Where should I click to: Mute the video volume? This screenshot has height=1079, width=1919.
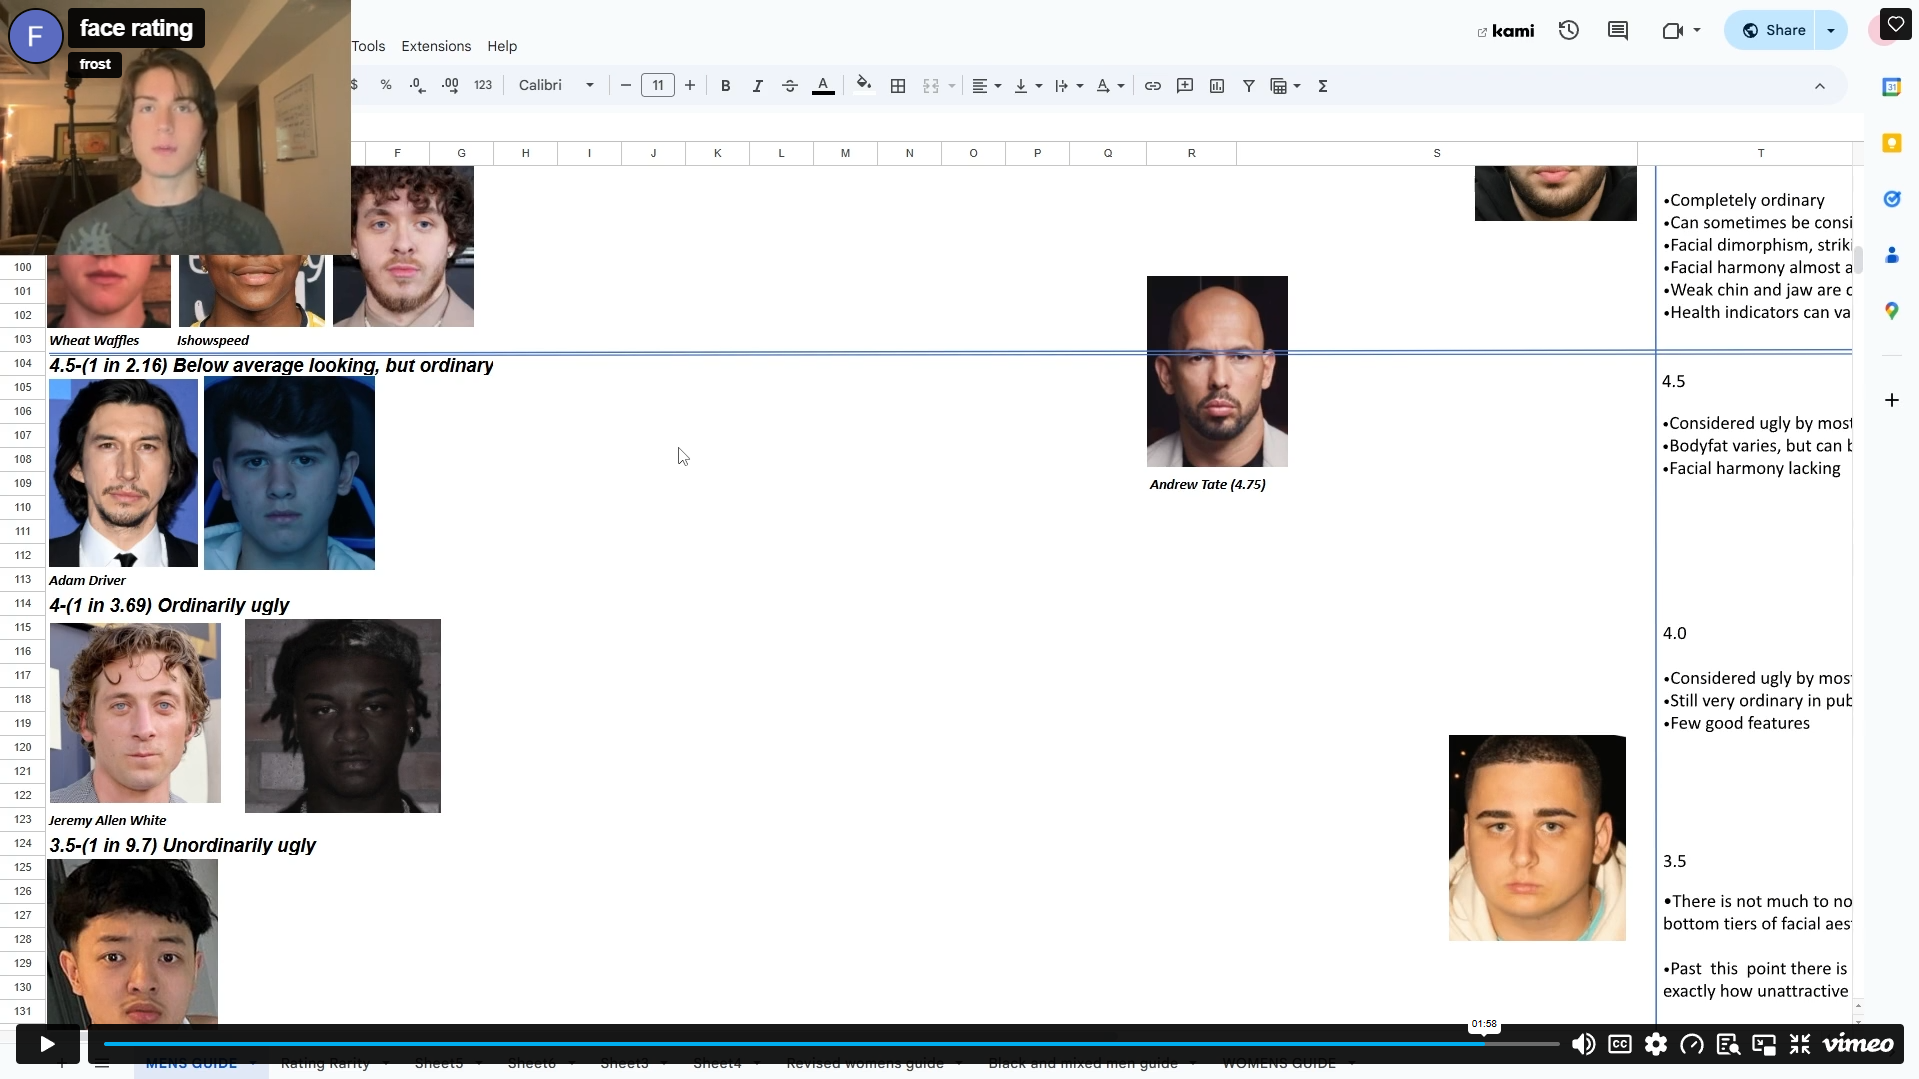[1583, 1044]
